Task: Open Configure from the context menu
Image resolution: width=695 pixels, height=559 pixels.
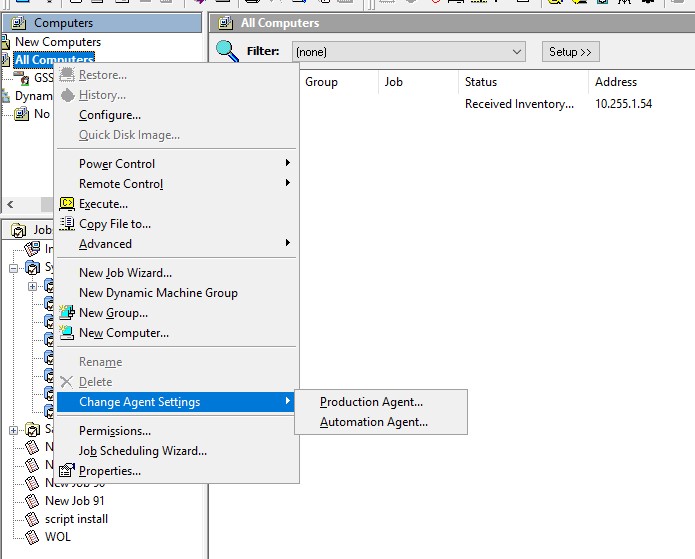Action: (x=110, y=115)
